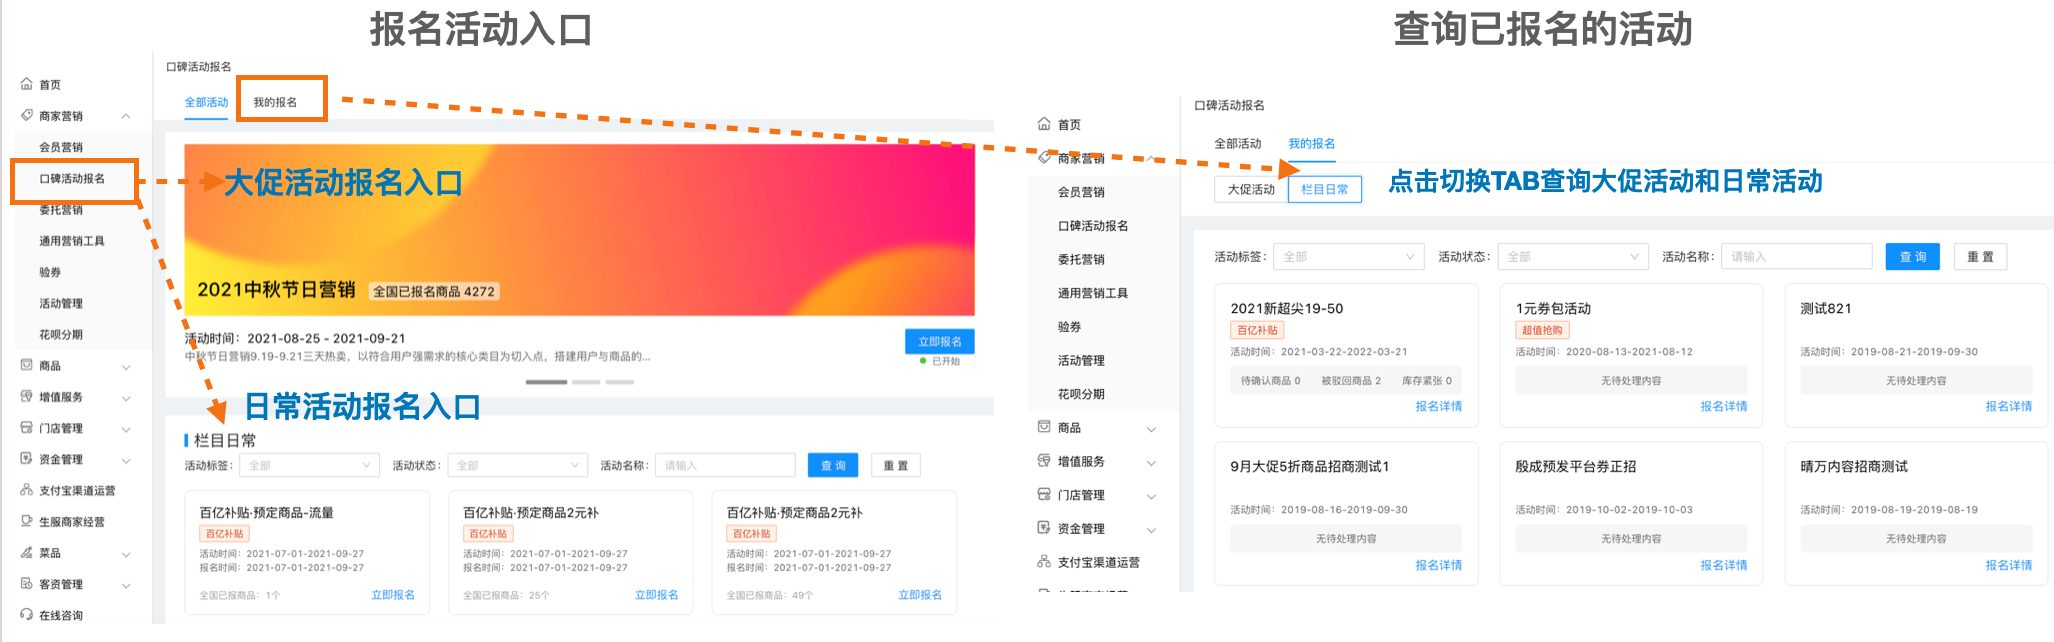Click the 支付宝渠道运营 icon in left panel sidebar

pos(27,490)
